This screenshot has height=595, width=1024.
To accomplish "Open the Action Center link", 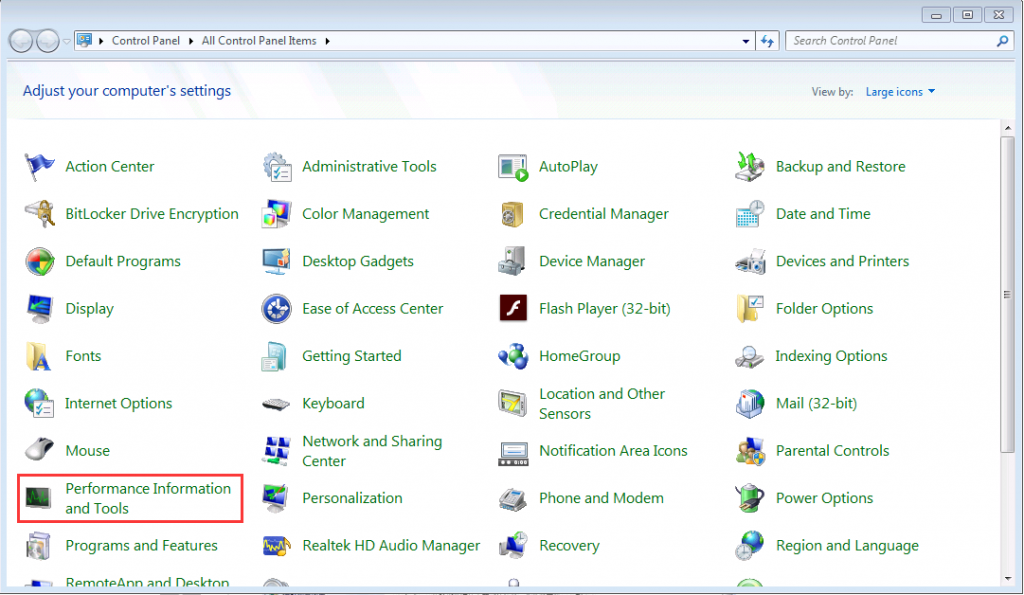I will click(x=110, y=167).
